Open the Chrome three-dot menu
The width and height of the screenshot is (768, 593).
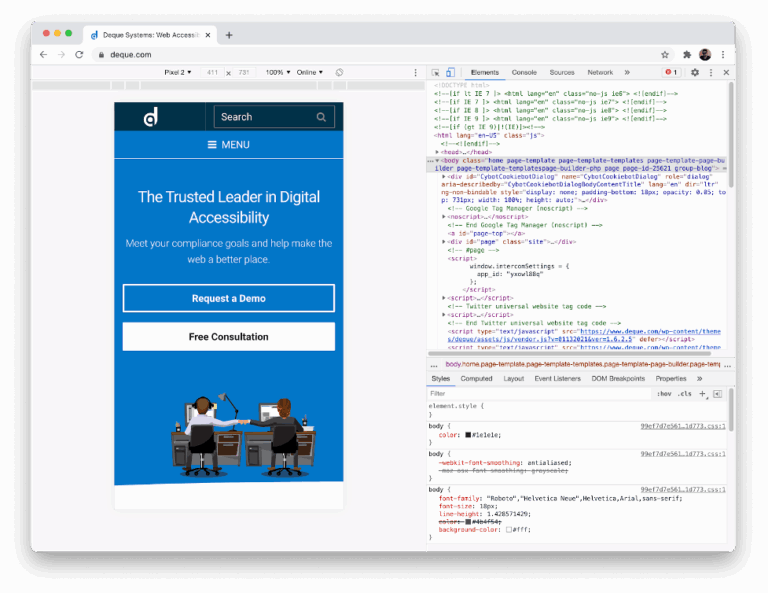(x=723, y=54)
